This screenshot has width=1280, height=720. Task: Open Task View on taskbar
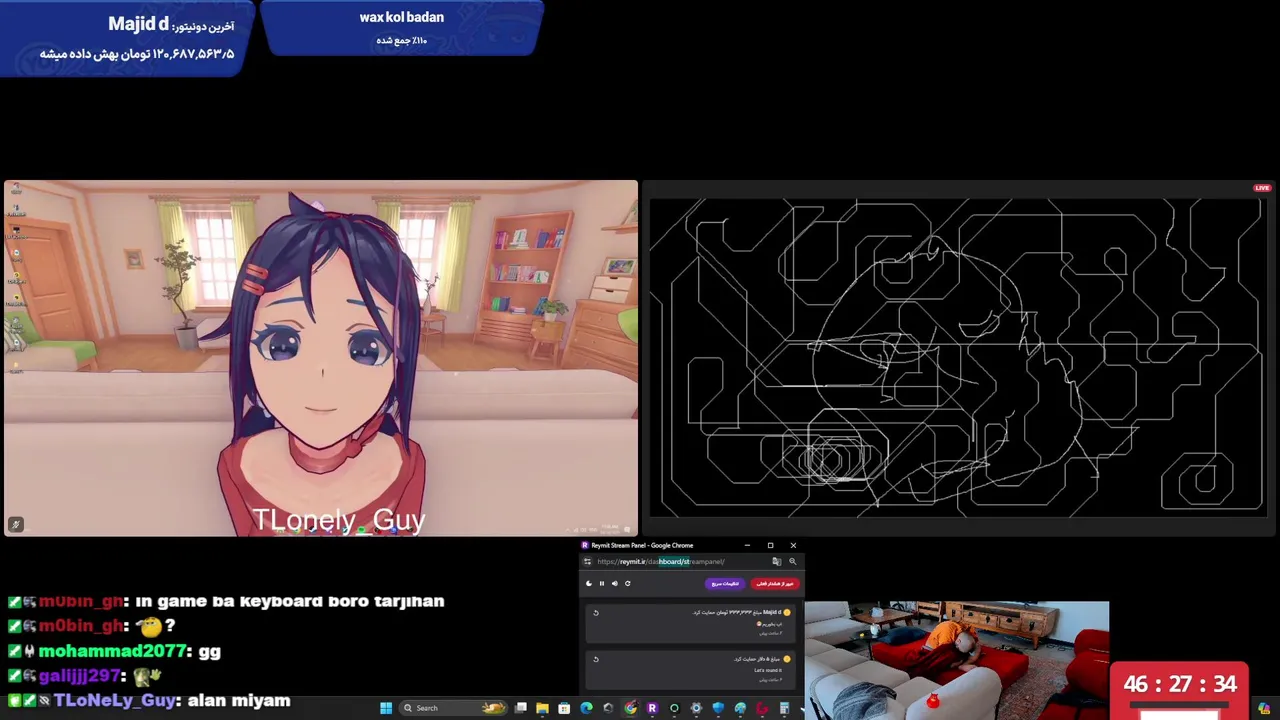click(521, 708)
